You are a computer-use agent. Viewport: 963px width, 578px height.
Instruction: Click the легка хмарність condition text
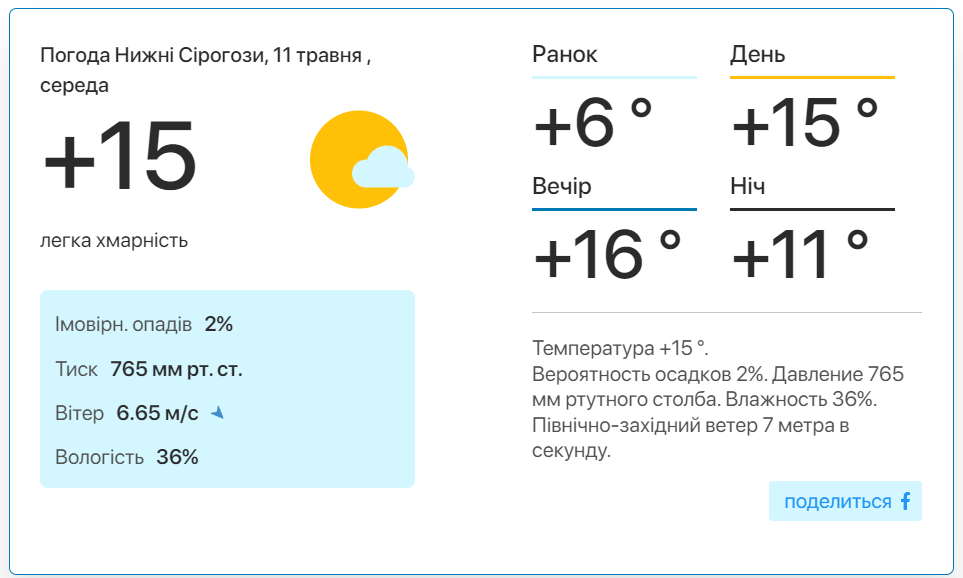pyautogui.click(x=114, y=240)
